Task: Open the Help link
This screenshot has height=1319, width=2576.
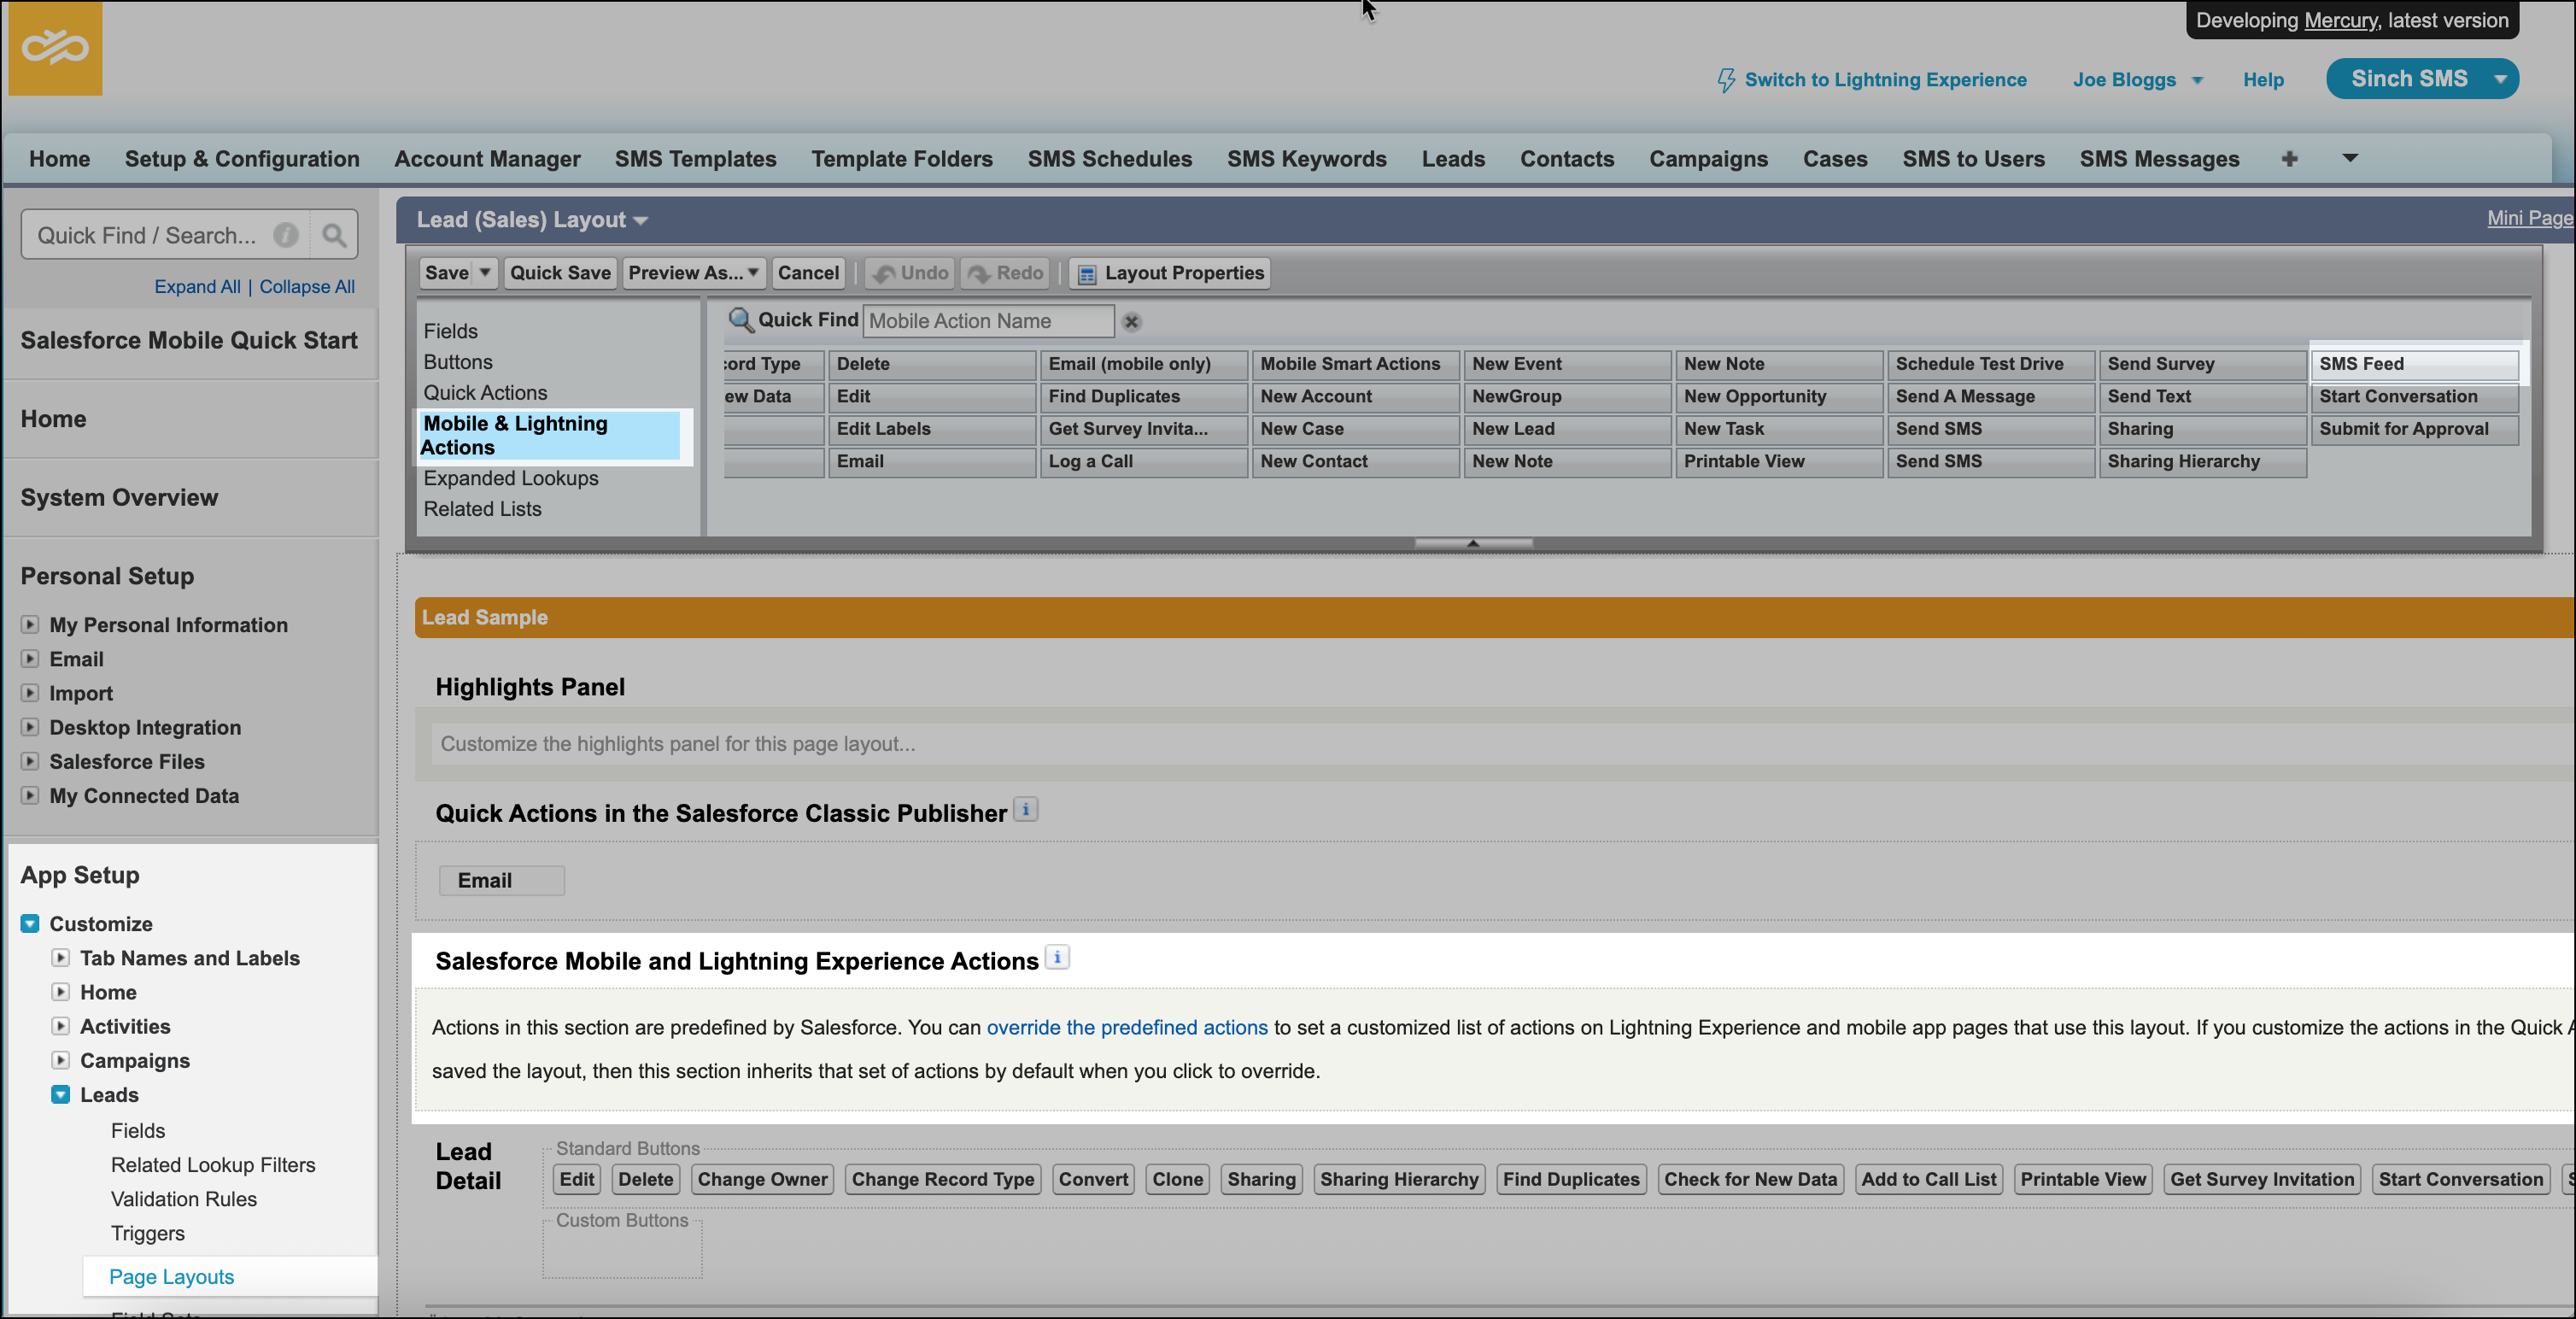Action: (x=2263, y=80)
